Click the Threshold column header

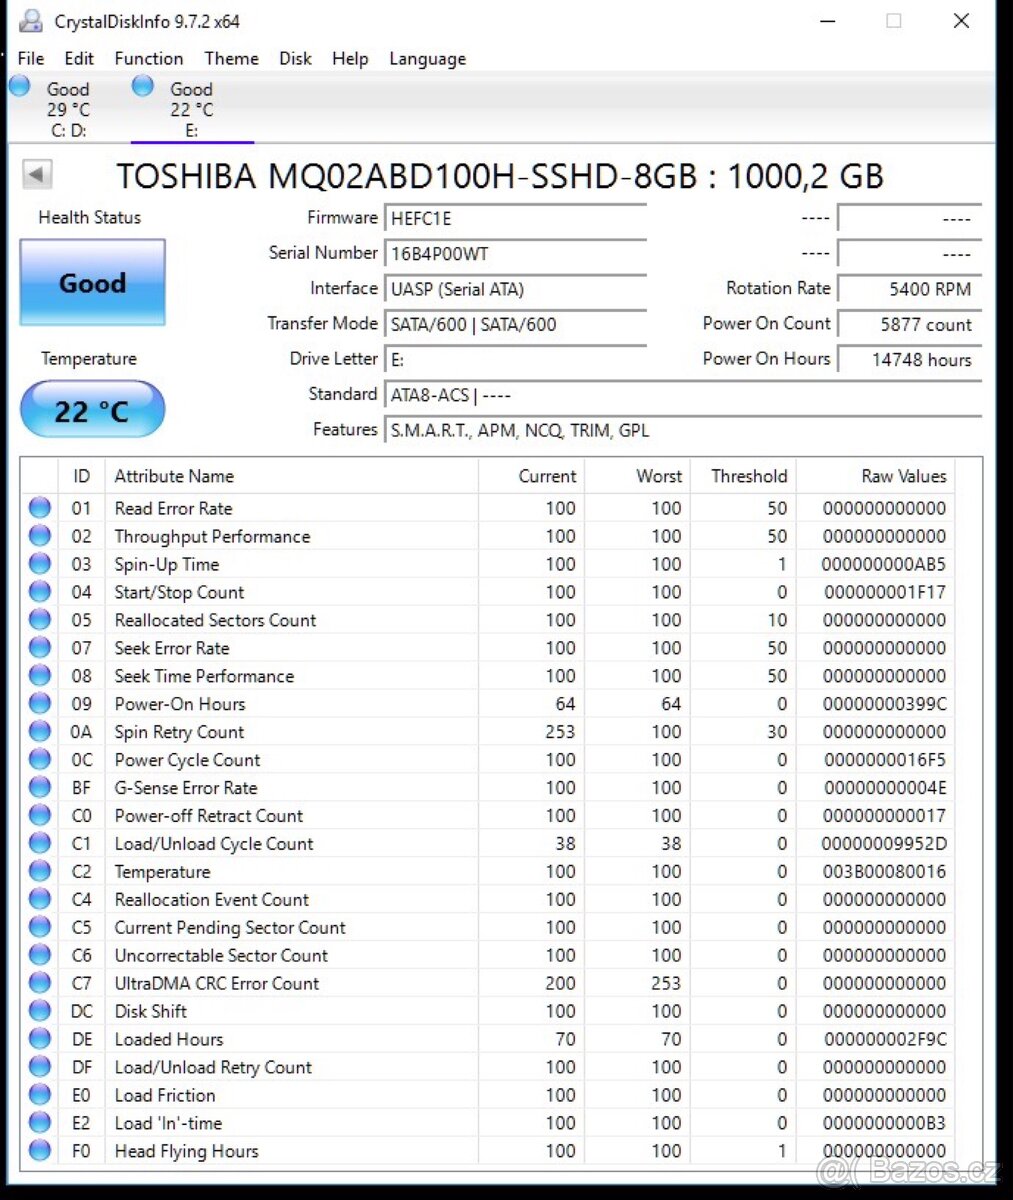tap(743, 476)
